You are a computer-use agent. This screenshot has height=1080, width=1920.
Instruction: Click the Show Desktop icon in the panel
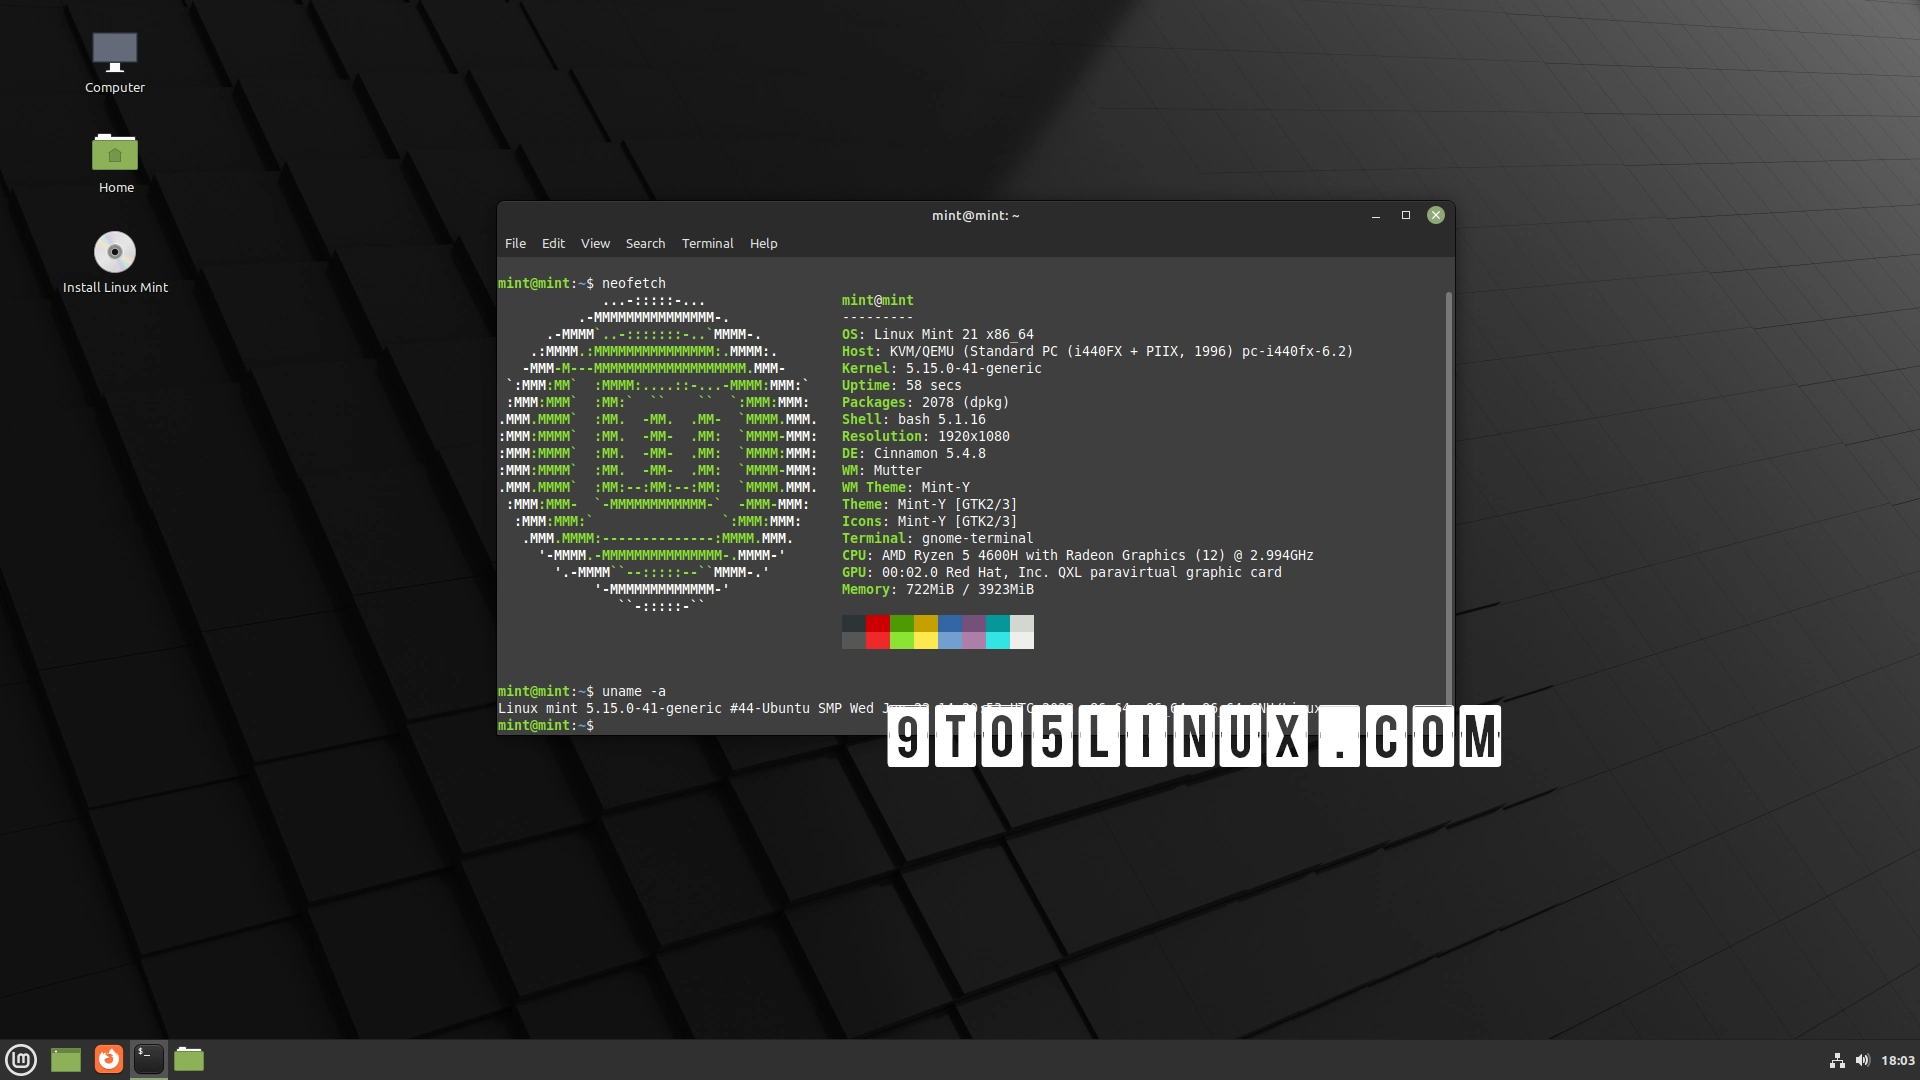[x=66, y=1059]
